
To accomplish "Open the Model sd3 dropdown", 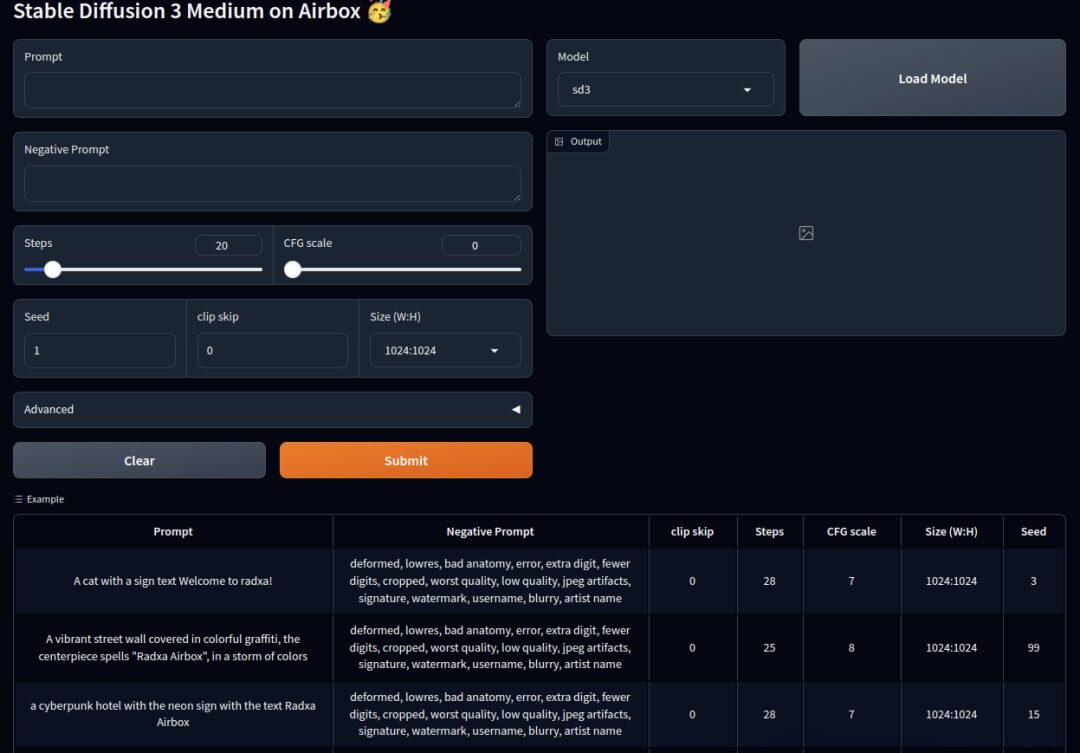I will tap(665, 90).
